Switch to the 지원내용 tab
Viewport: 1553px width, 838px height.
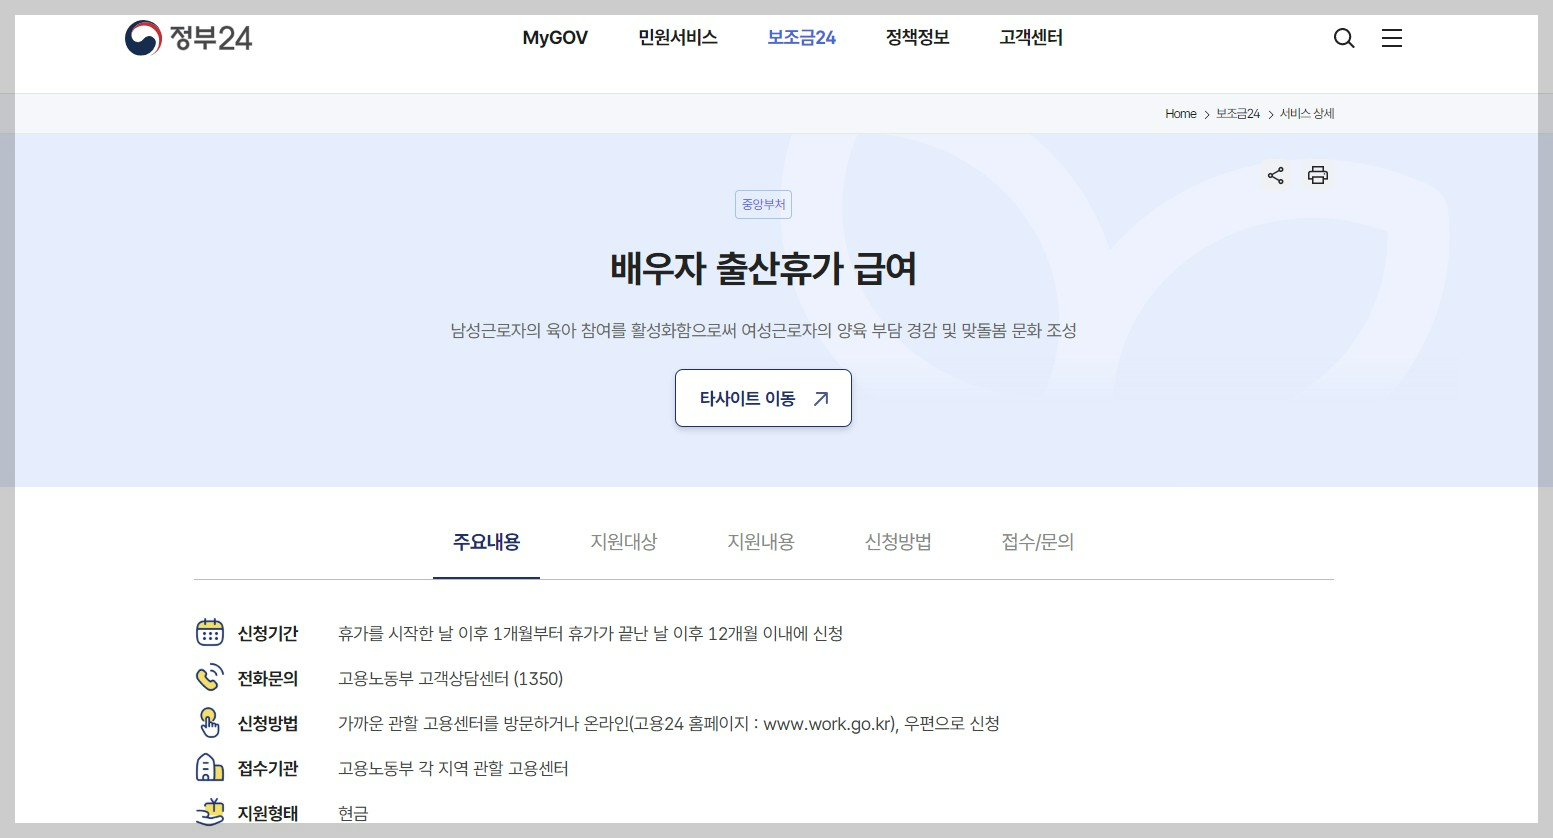[761, 542]
